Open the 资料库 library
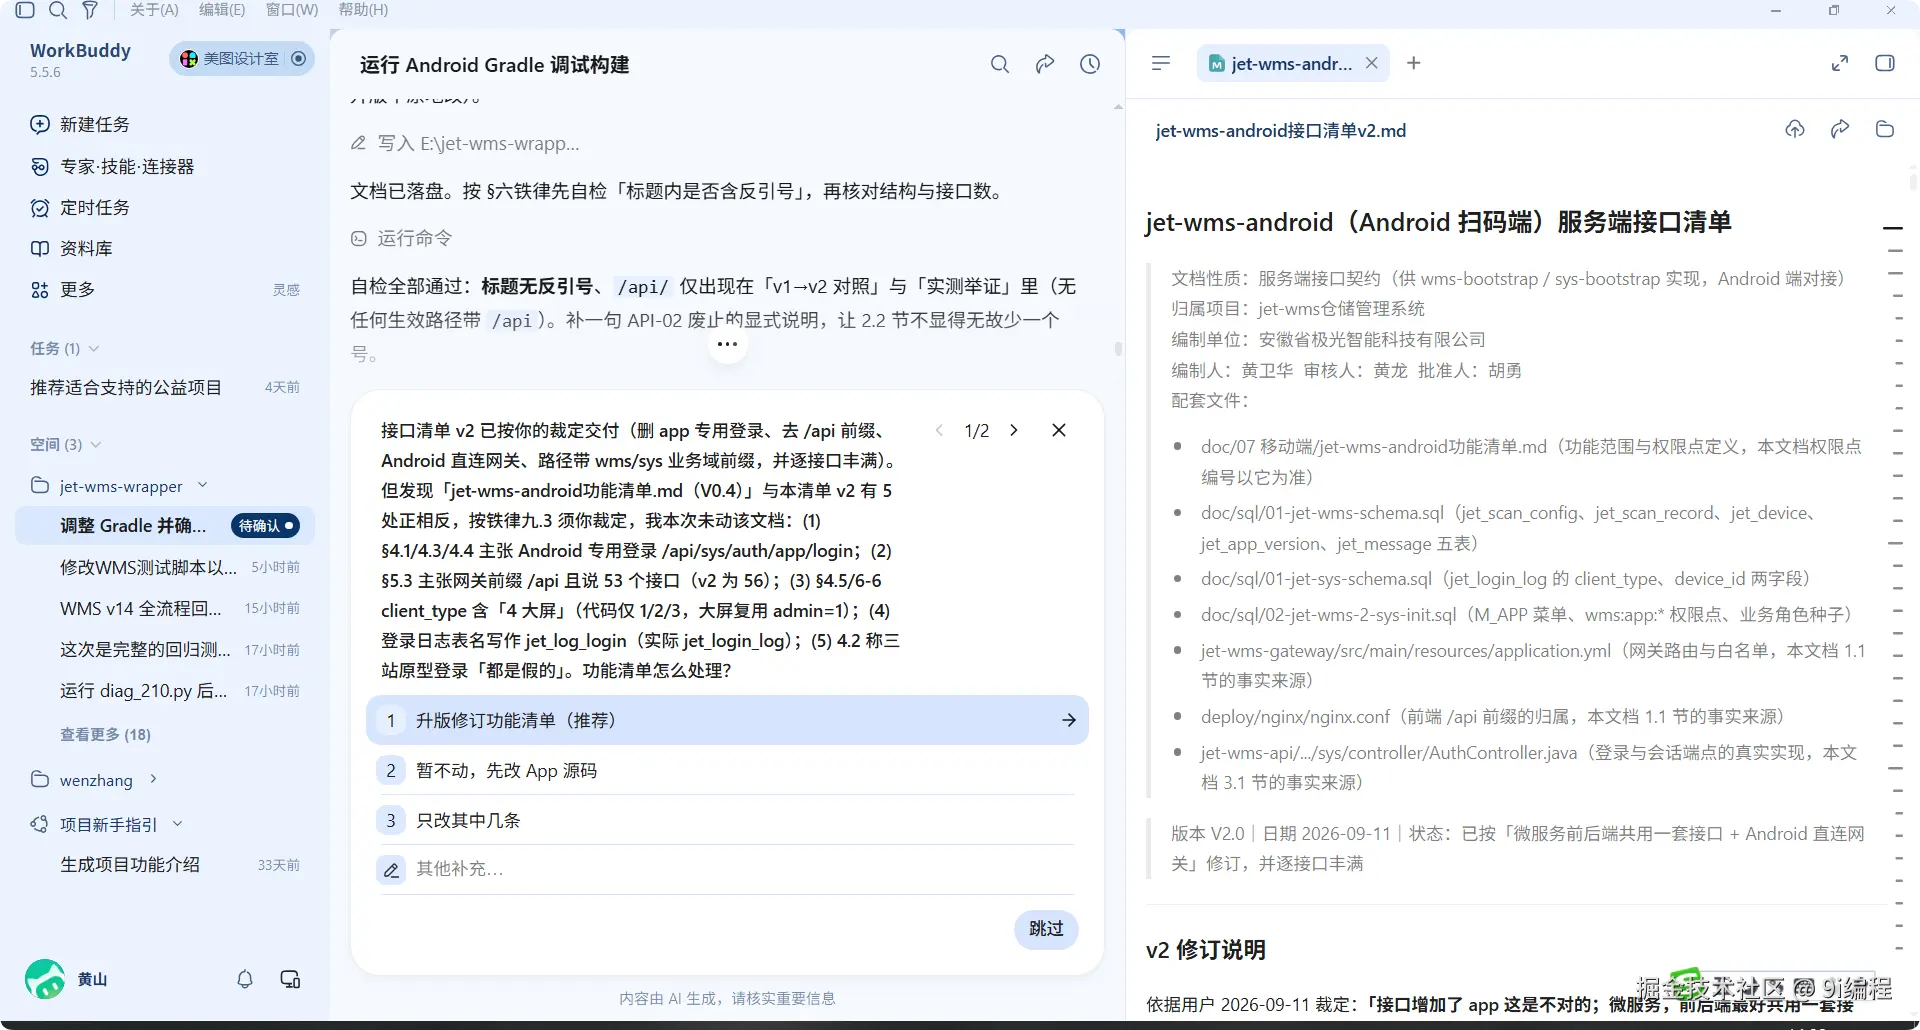Image resolution: width=1920 pixels, height=1030 pixels. click(71, 249)
